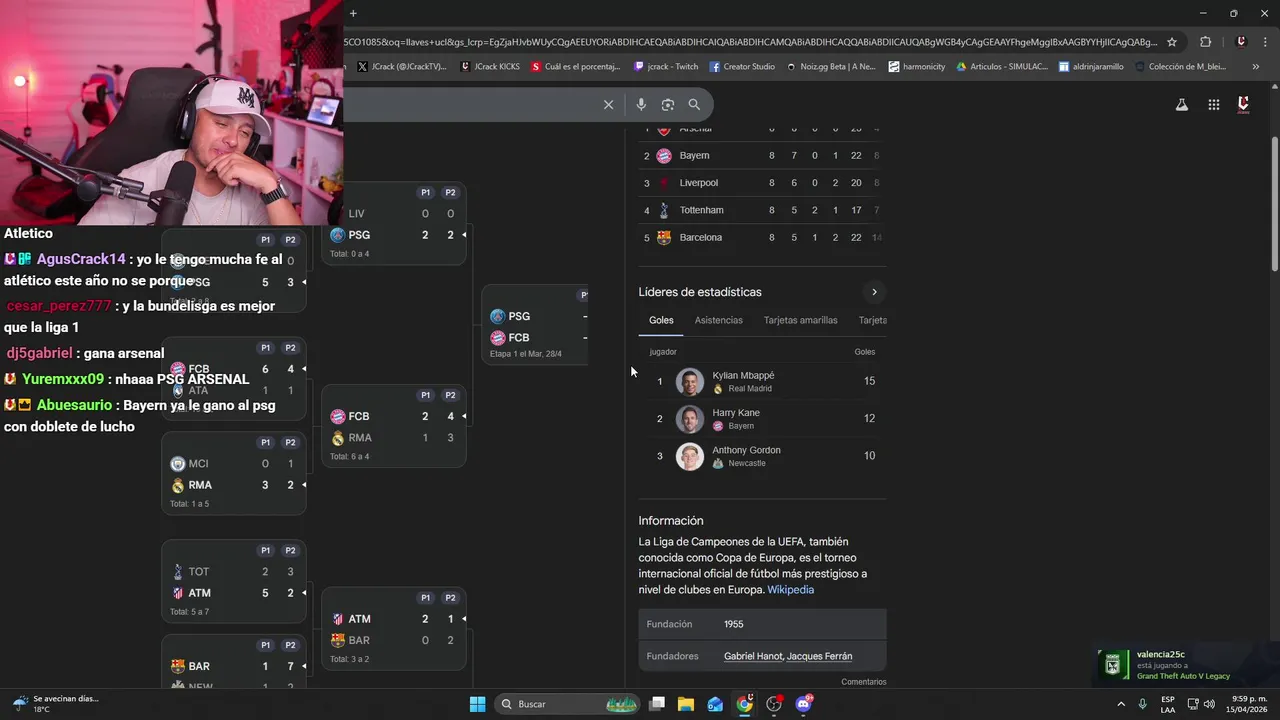Screen dimensions: 1280x720
Task: Open the valencia25c game notification
Action: [1185, 665]
